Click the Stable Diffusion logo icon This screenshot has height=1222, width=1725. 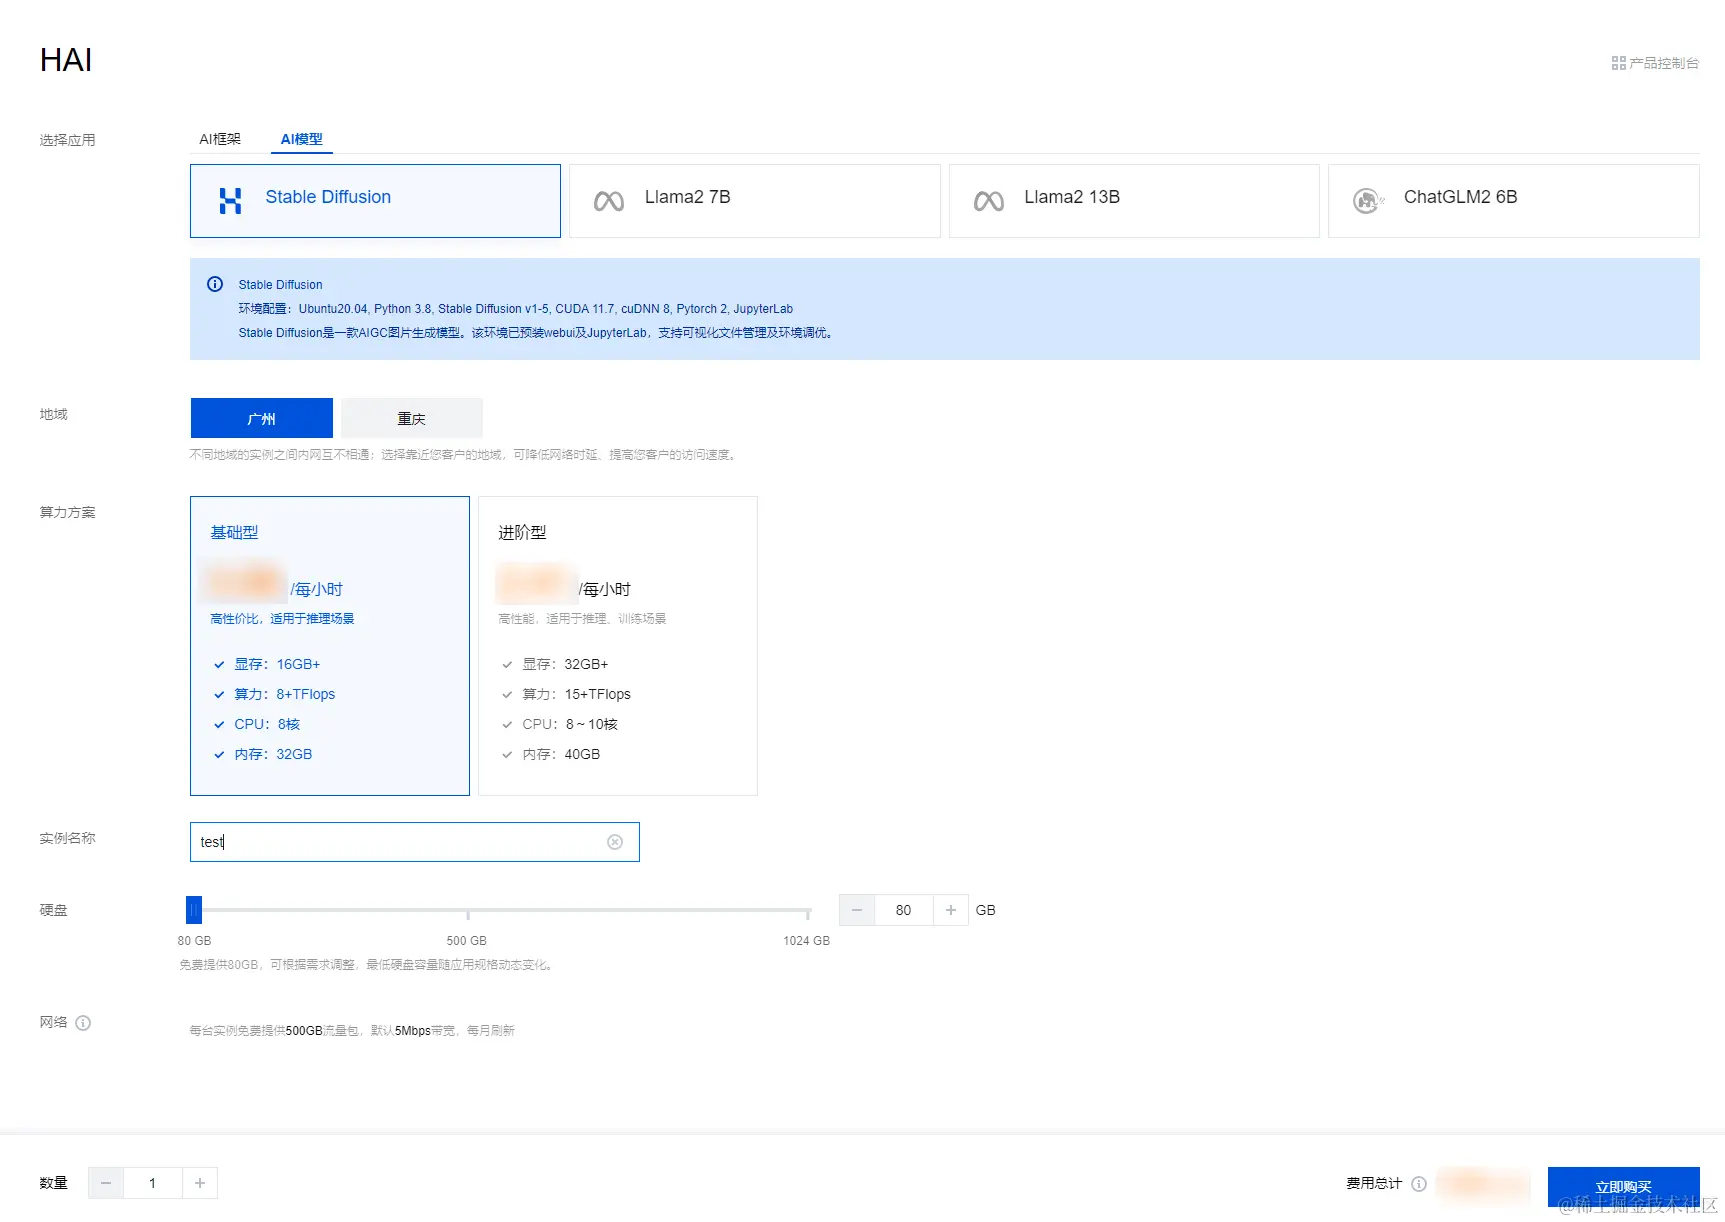230,201
